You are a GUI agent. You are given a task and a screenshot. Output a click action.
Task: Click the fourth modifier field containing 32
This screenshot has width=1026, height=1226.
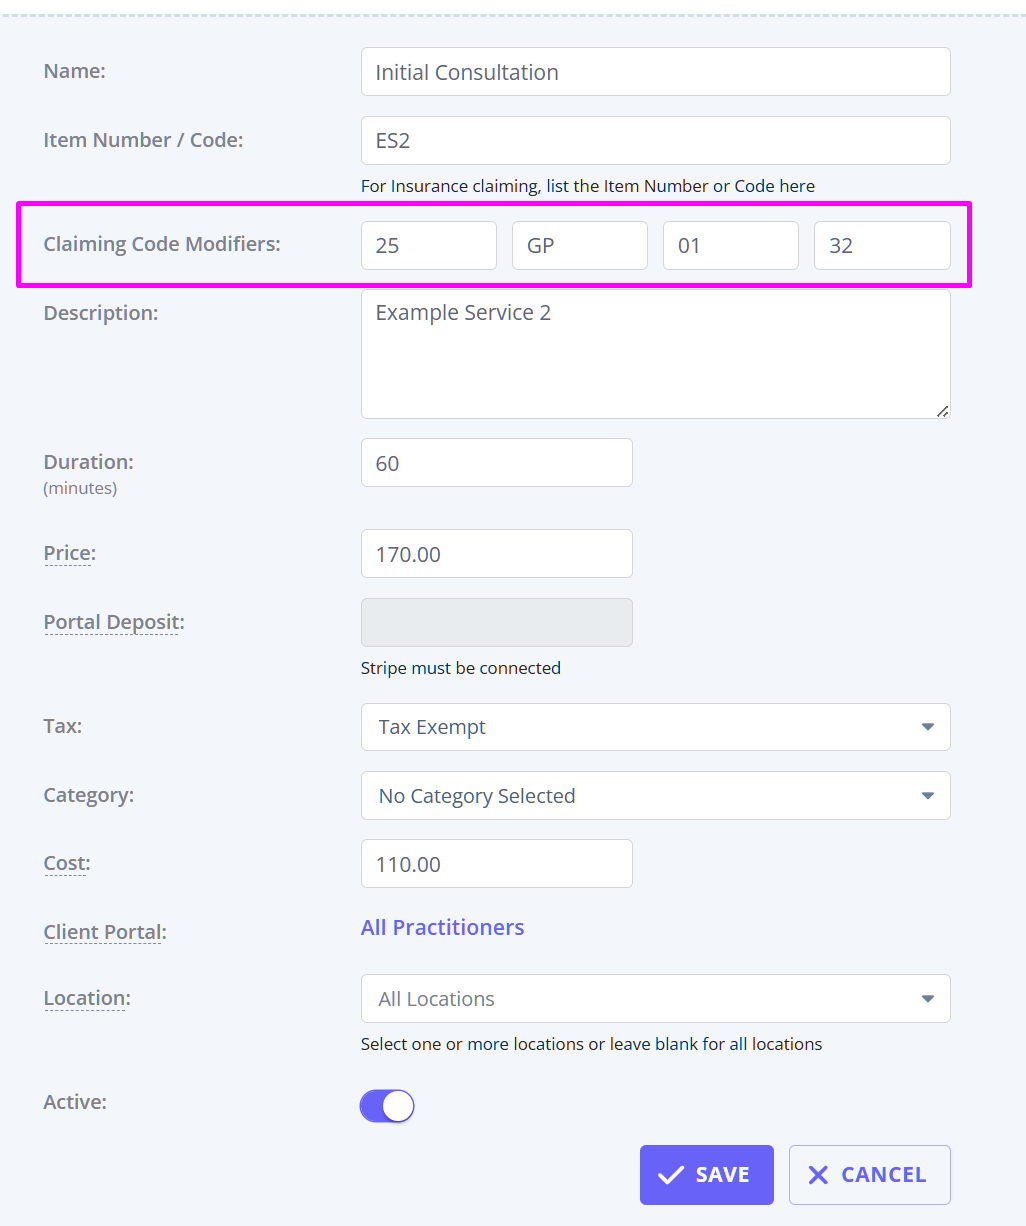tap(881, 246)
